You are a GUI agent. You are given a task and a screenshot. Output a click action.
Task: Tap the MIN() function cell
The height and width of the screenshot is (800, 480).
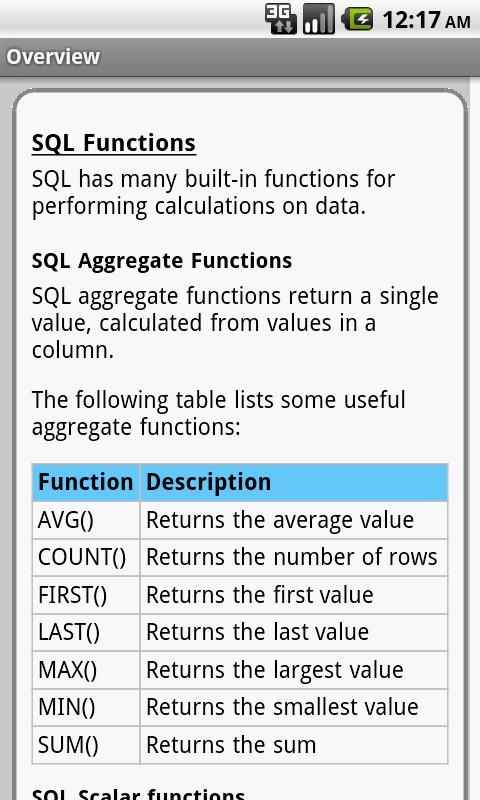click(x=86, y=707)
